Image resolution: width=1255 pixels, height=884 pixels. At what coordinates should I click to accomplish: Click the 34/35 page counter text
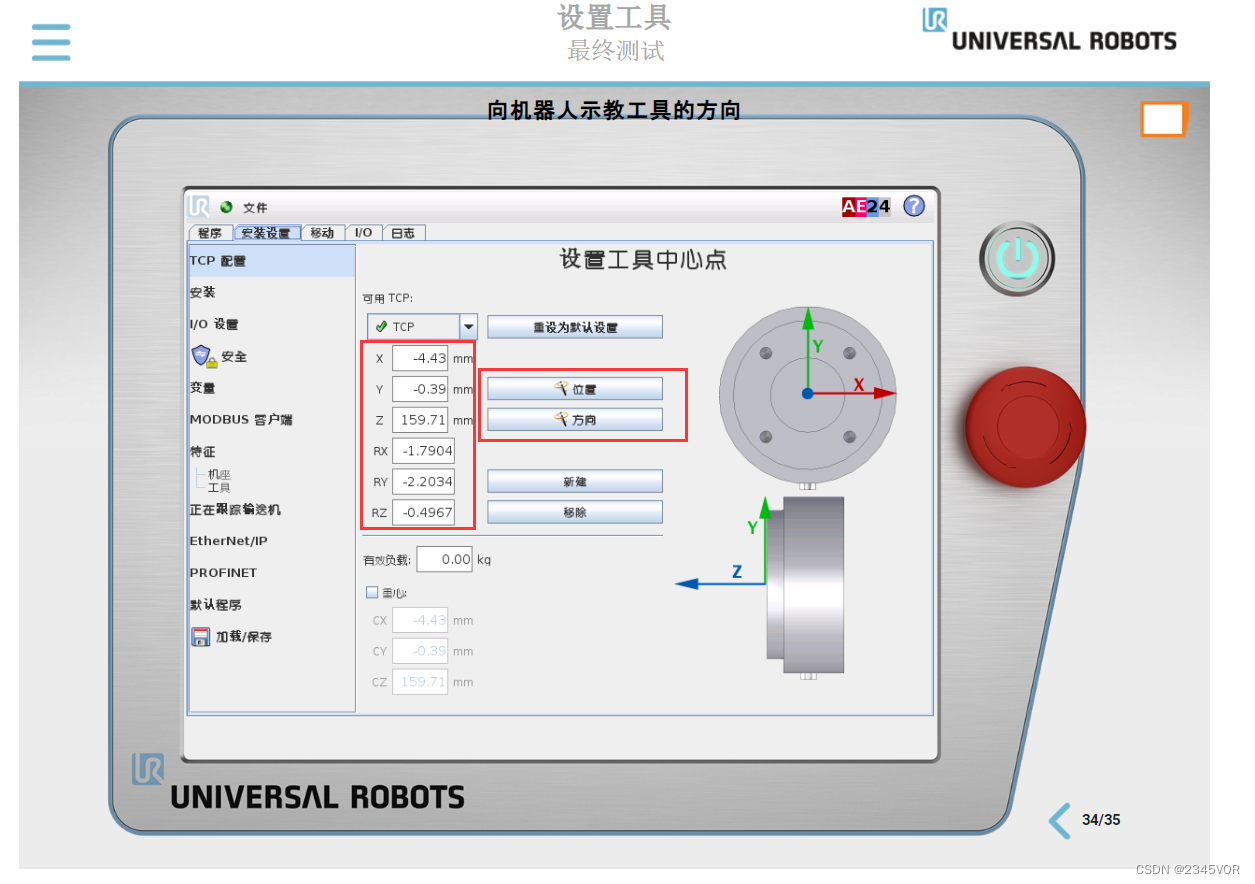tap(1101, 820)
